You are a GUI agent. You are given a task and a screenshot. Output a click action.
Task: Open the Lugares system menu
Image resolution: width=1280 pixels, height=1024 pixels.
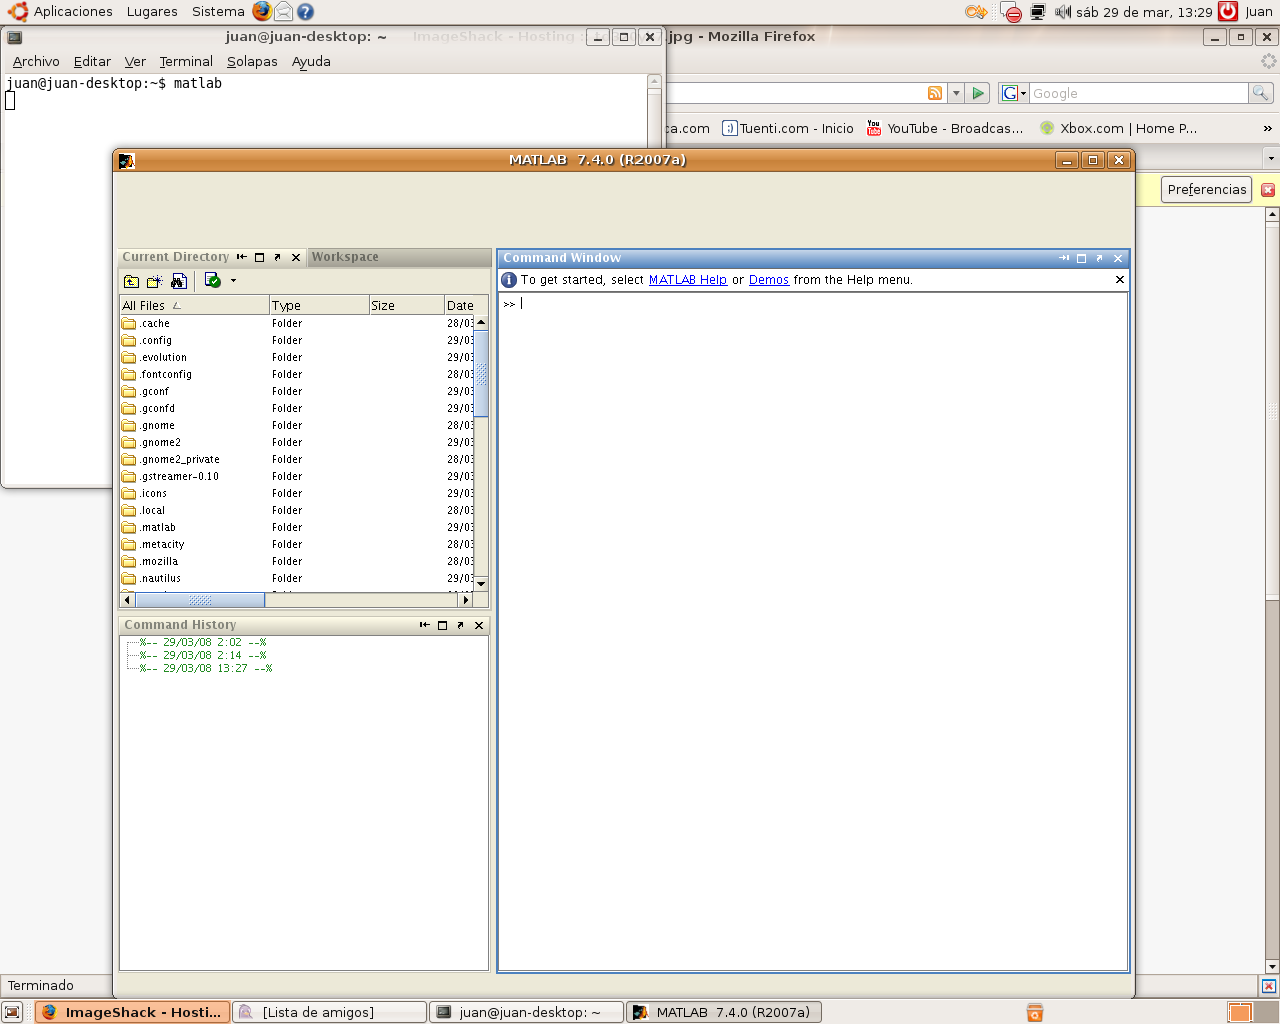(152, 12)
